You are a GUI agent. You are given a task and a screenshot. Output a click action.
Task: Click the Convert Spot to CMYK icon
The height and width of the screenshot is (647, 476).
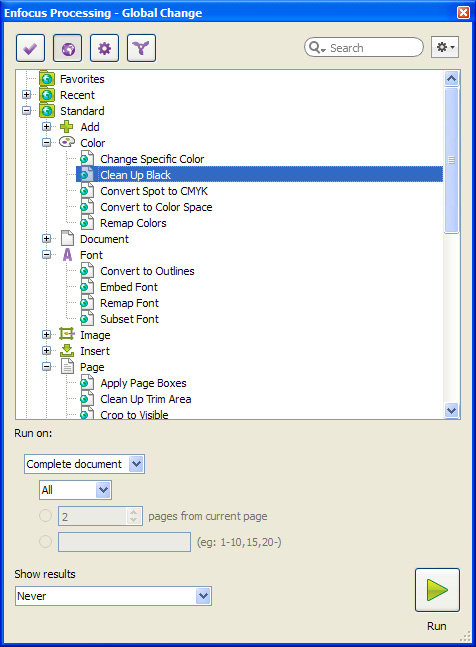coord(87,191)
